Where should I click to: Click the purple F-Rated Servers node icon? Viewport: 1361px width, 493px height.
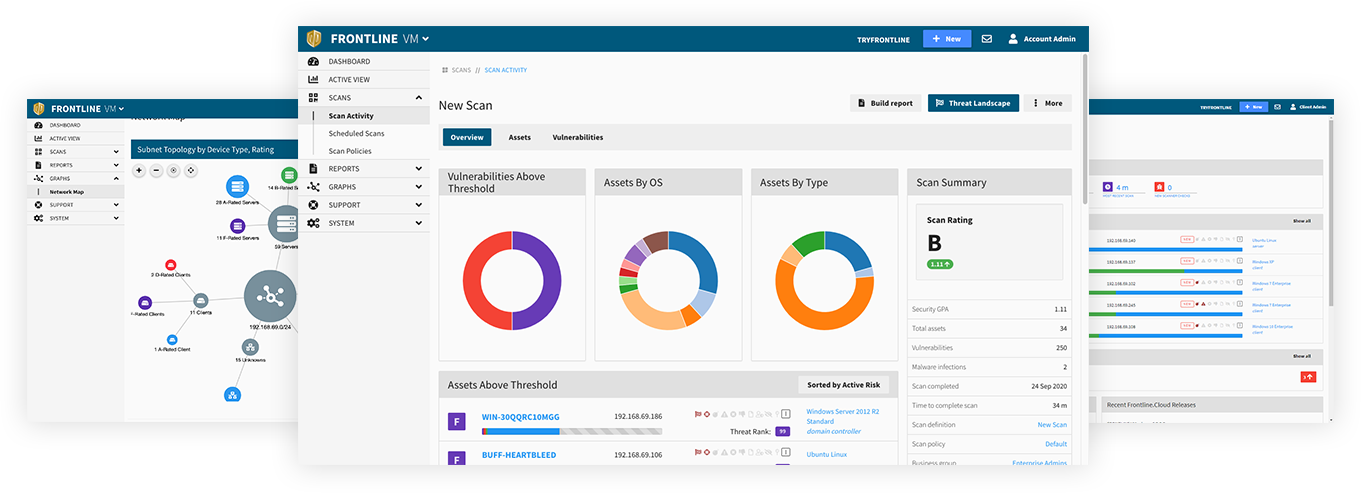click(237, 226)
